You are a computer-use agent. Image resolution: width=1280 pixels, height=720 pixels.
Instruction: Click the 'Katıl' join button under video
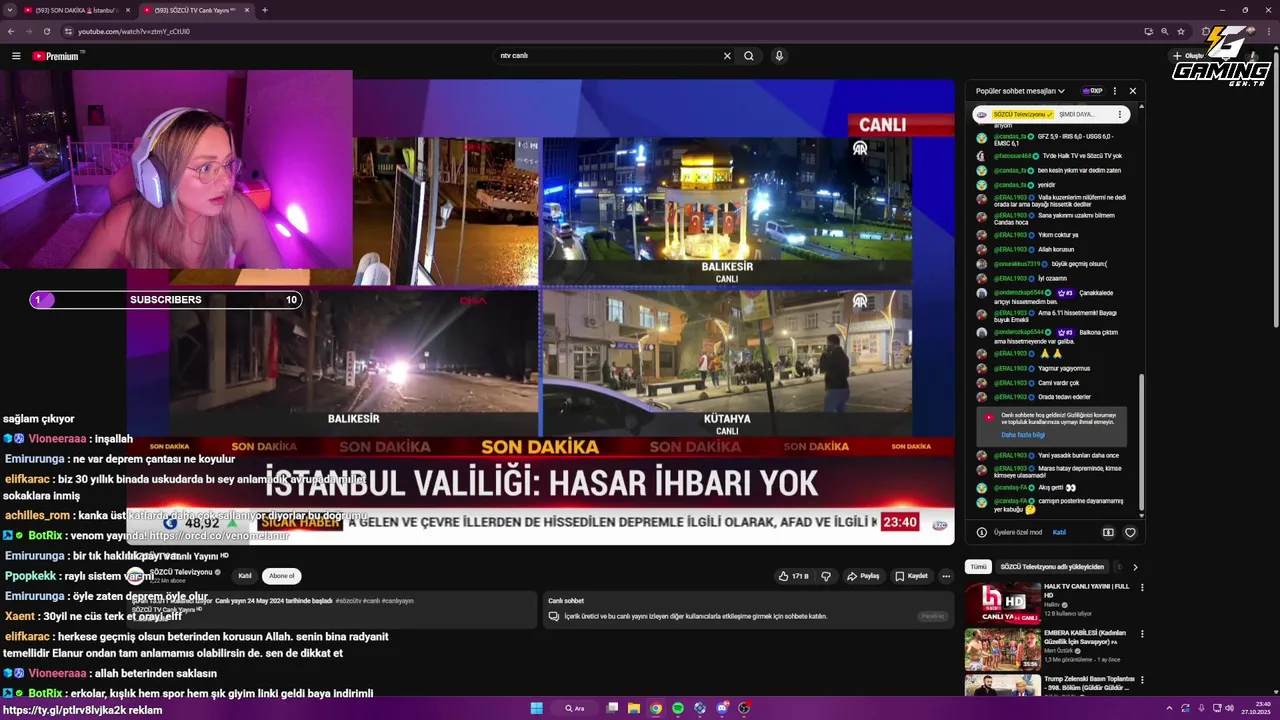[245, 576]
